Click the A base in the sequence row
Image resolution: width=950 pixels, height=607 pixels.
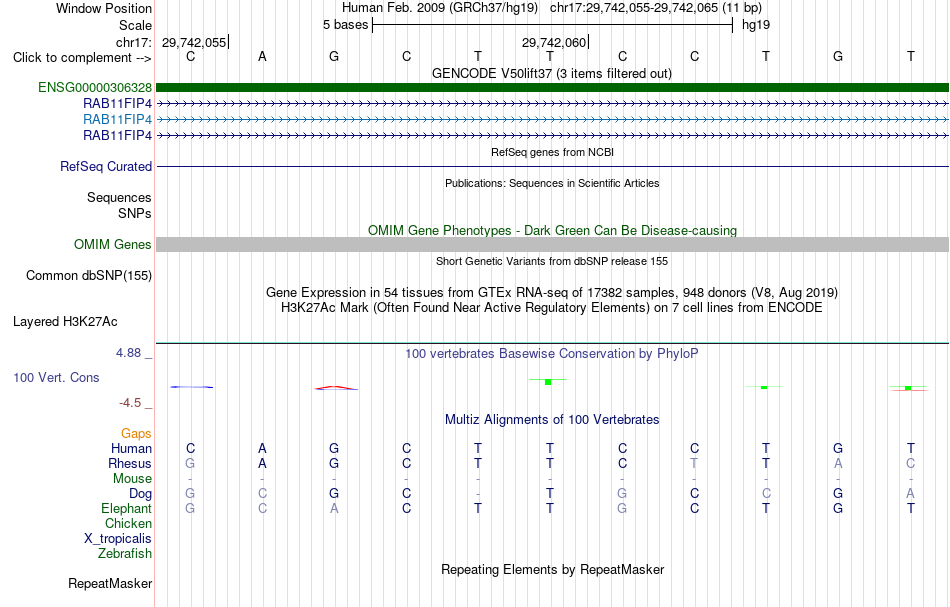[x=262, y=56]
